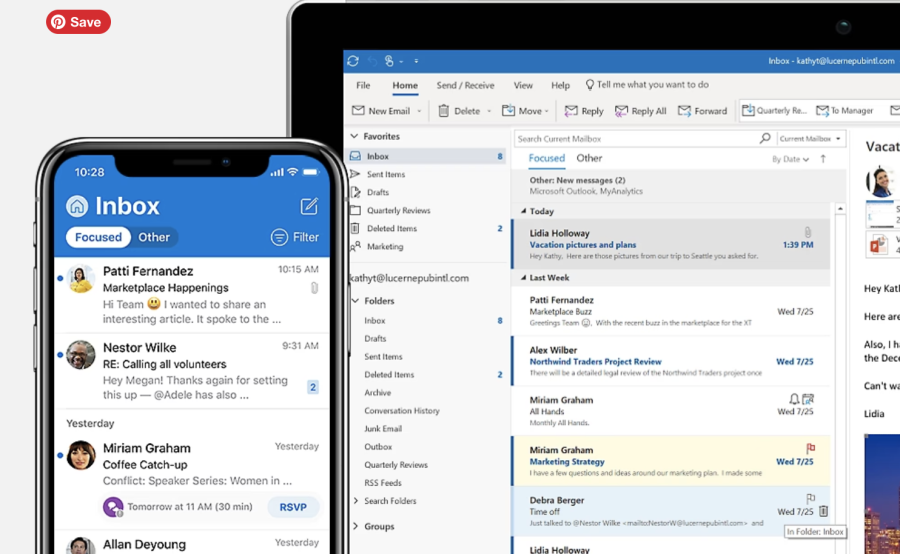Delete the Debra Berger email via trash icon
The height and width of the screenshot is (554, 900).
pyautogui.click(x=823, y=510)
